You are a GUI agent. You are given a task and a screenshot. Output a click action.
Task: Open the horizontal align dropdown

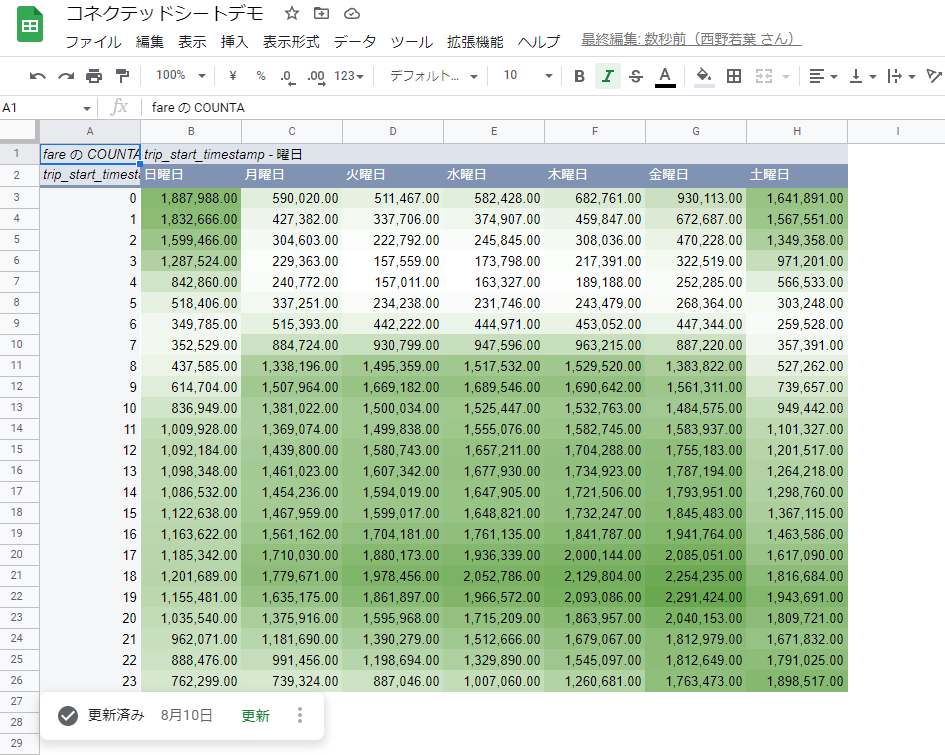[823, 76]
